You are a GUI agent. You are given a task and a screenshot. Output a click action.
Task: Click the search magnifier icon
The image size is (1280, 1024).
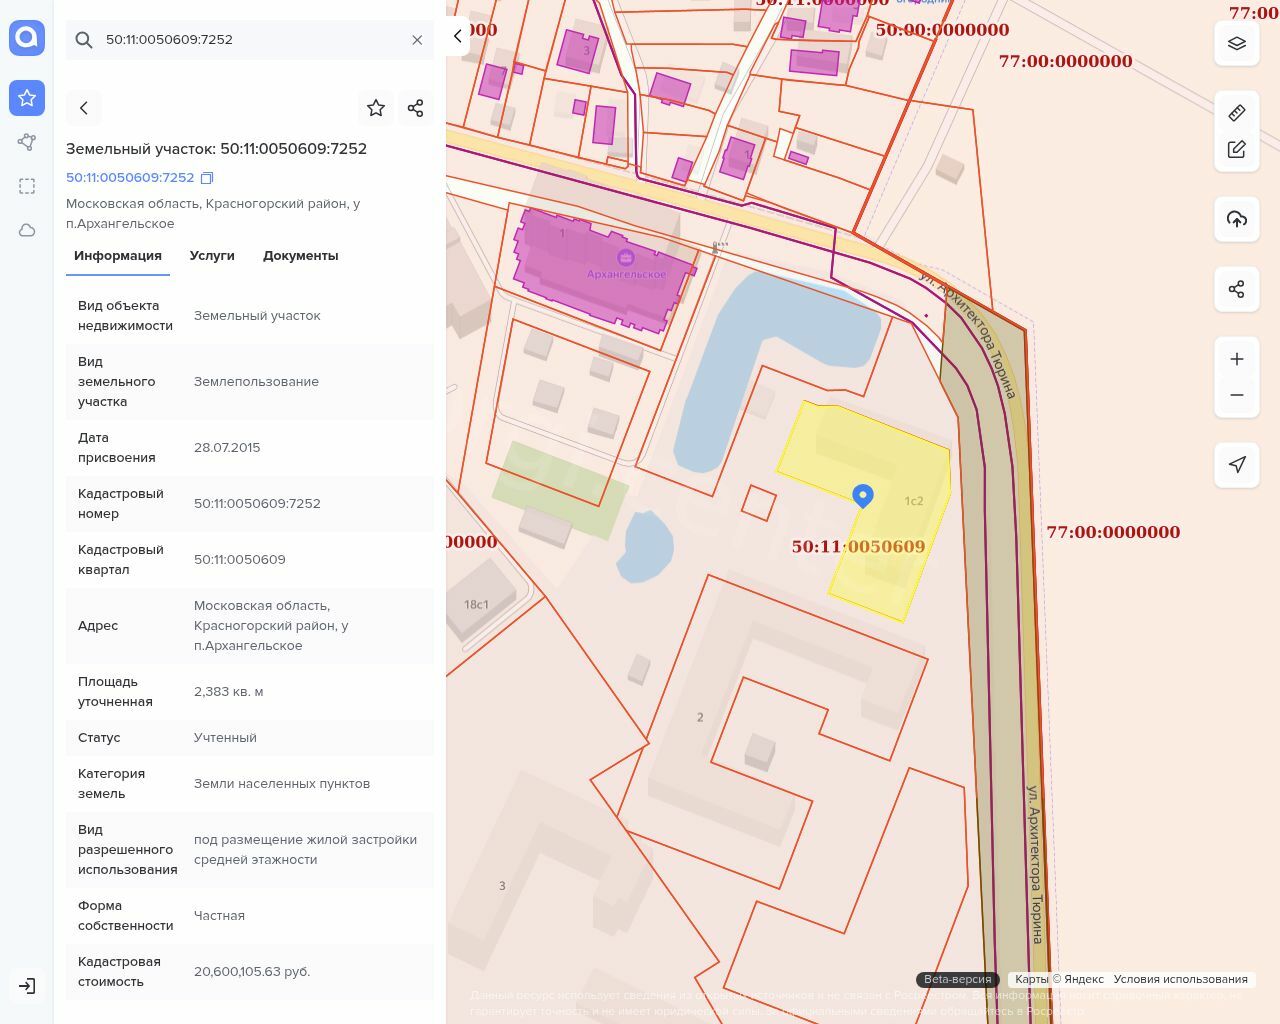[85, 40]
